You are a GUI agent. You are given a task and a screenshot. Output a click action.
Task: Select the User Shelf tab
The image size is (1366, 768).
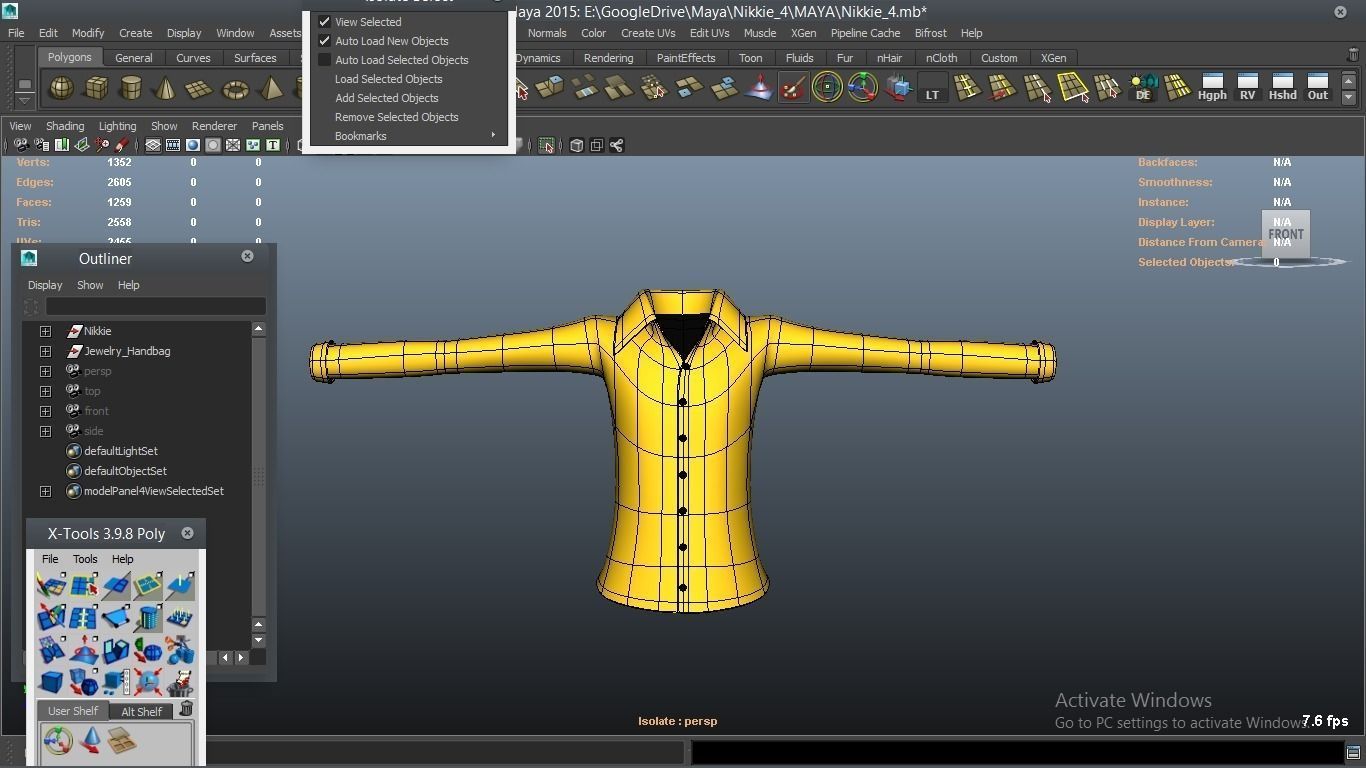(x=73, y=711)
